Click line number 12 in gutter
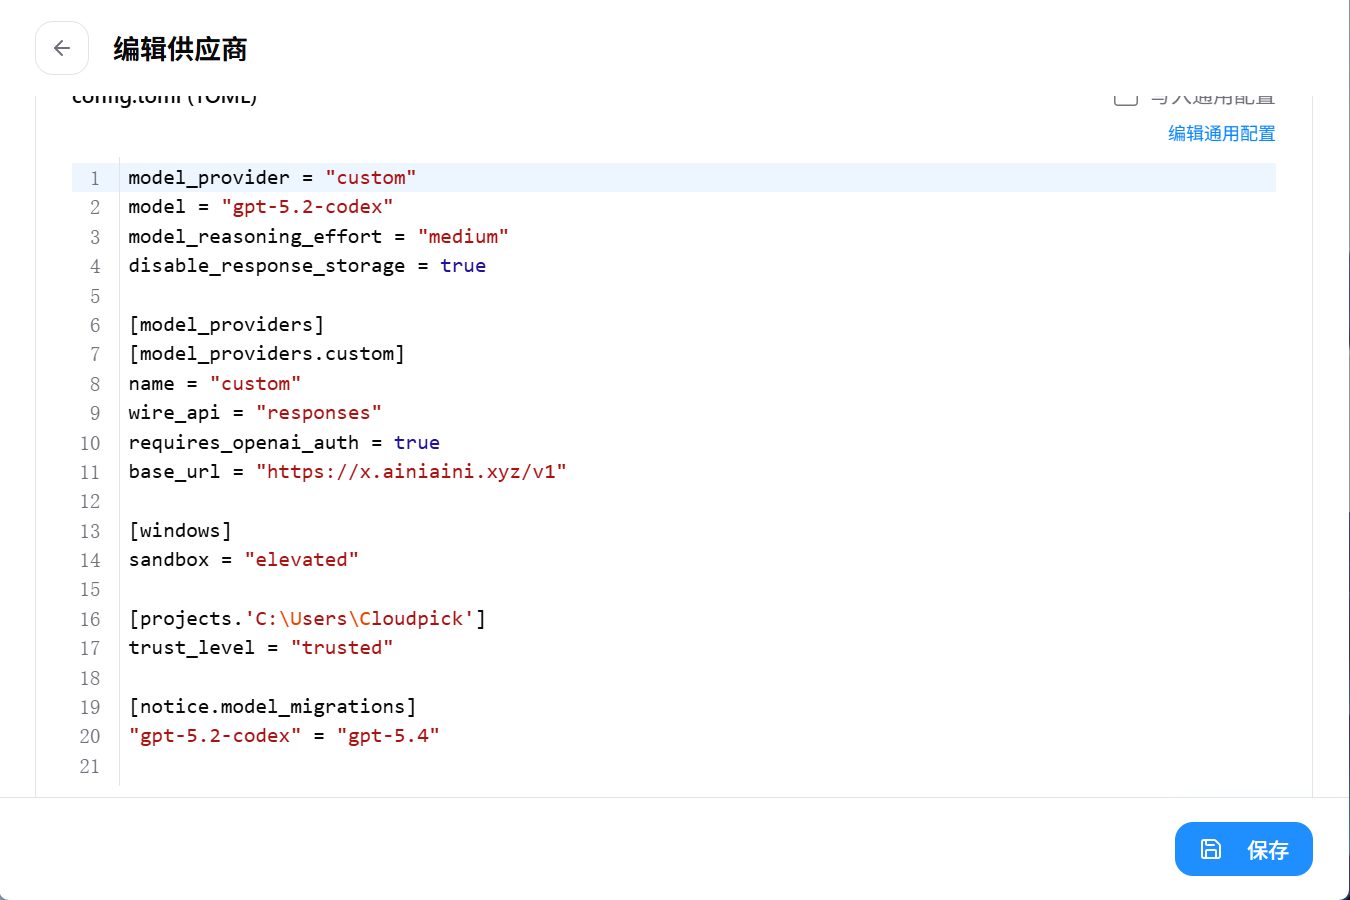1350x900 pixels. 90,502
